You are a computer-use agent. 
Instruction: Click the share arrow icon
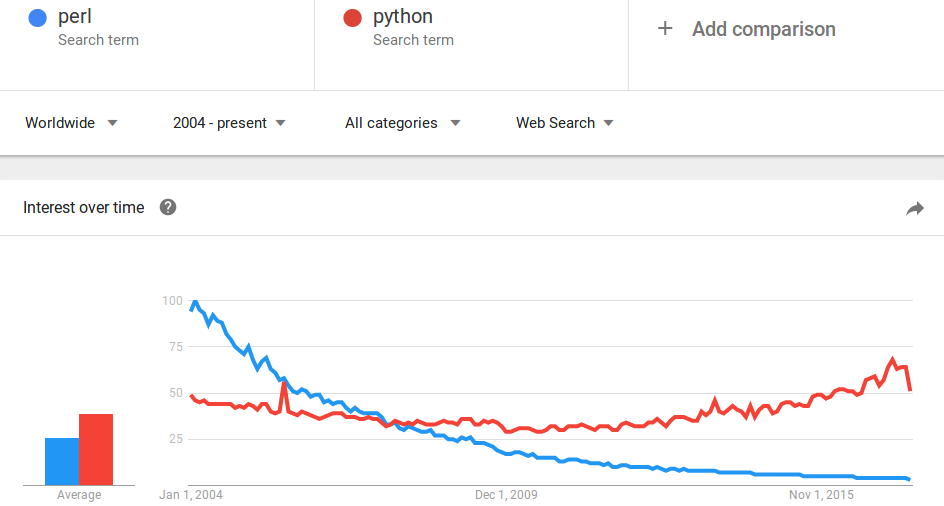(x=914, y=208)
